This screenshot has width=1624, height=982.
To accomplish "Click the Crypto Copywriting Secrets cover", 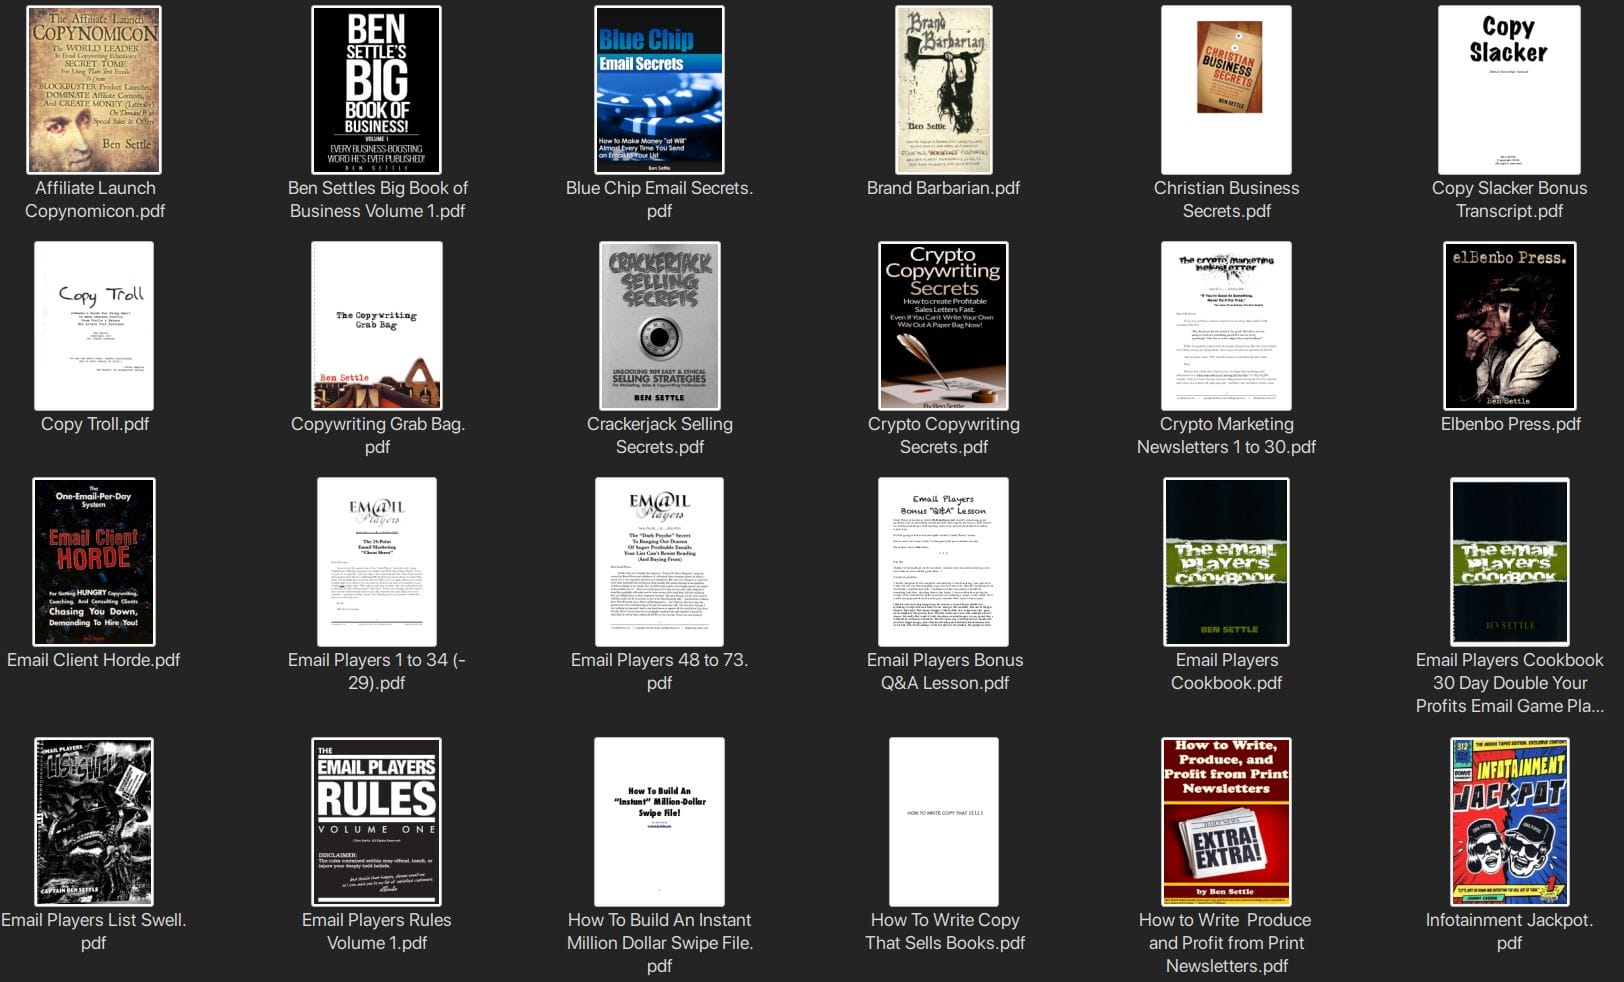I will (941, 325).
